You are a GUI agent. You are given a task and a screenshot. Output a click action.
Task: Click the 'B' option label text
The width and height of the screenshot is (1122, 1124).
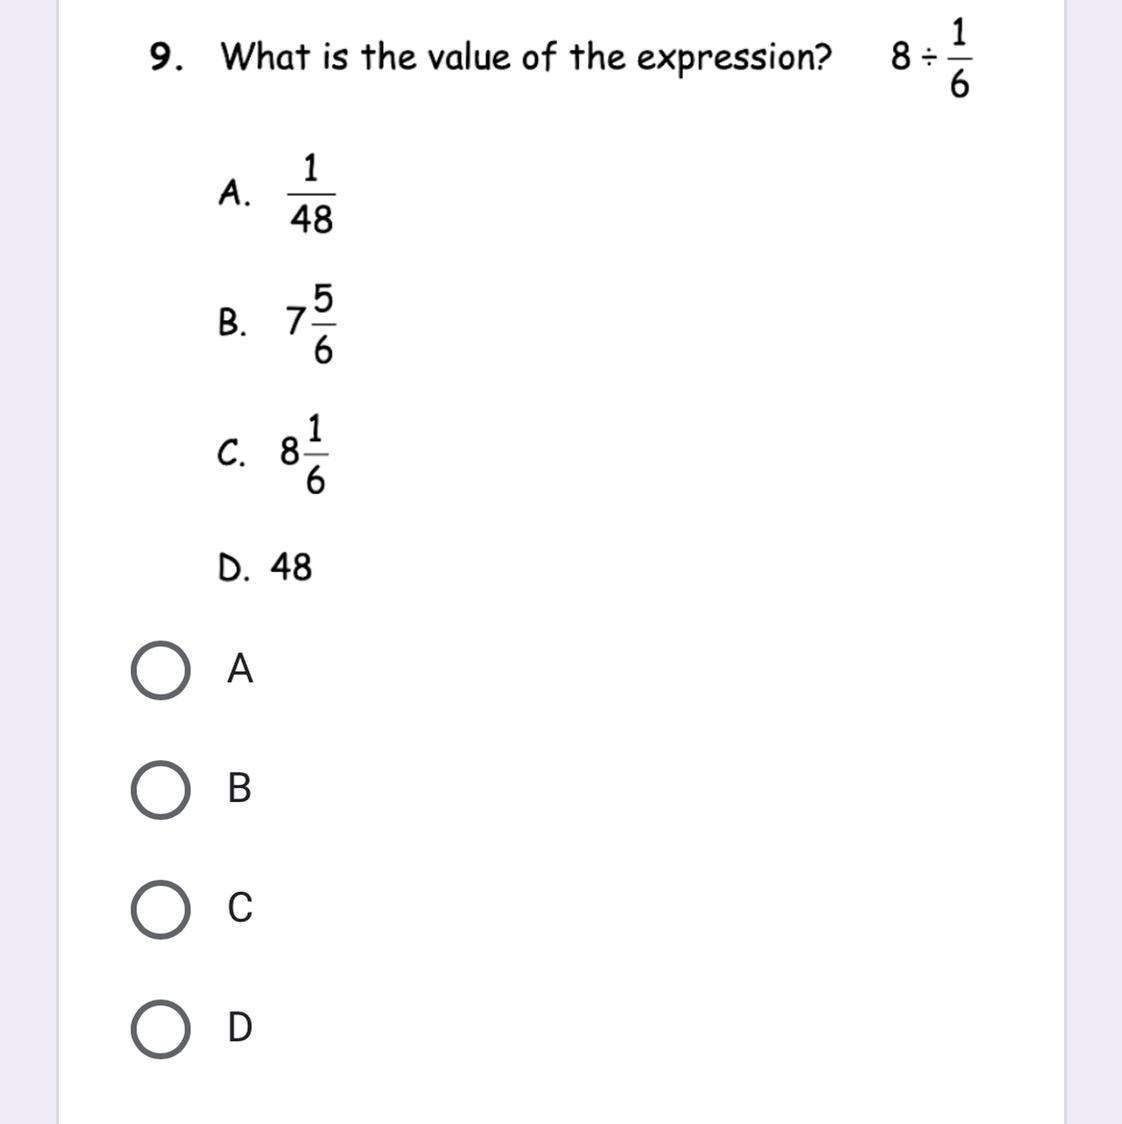click(239, 788)
